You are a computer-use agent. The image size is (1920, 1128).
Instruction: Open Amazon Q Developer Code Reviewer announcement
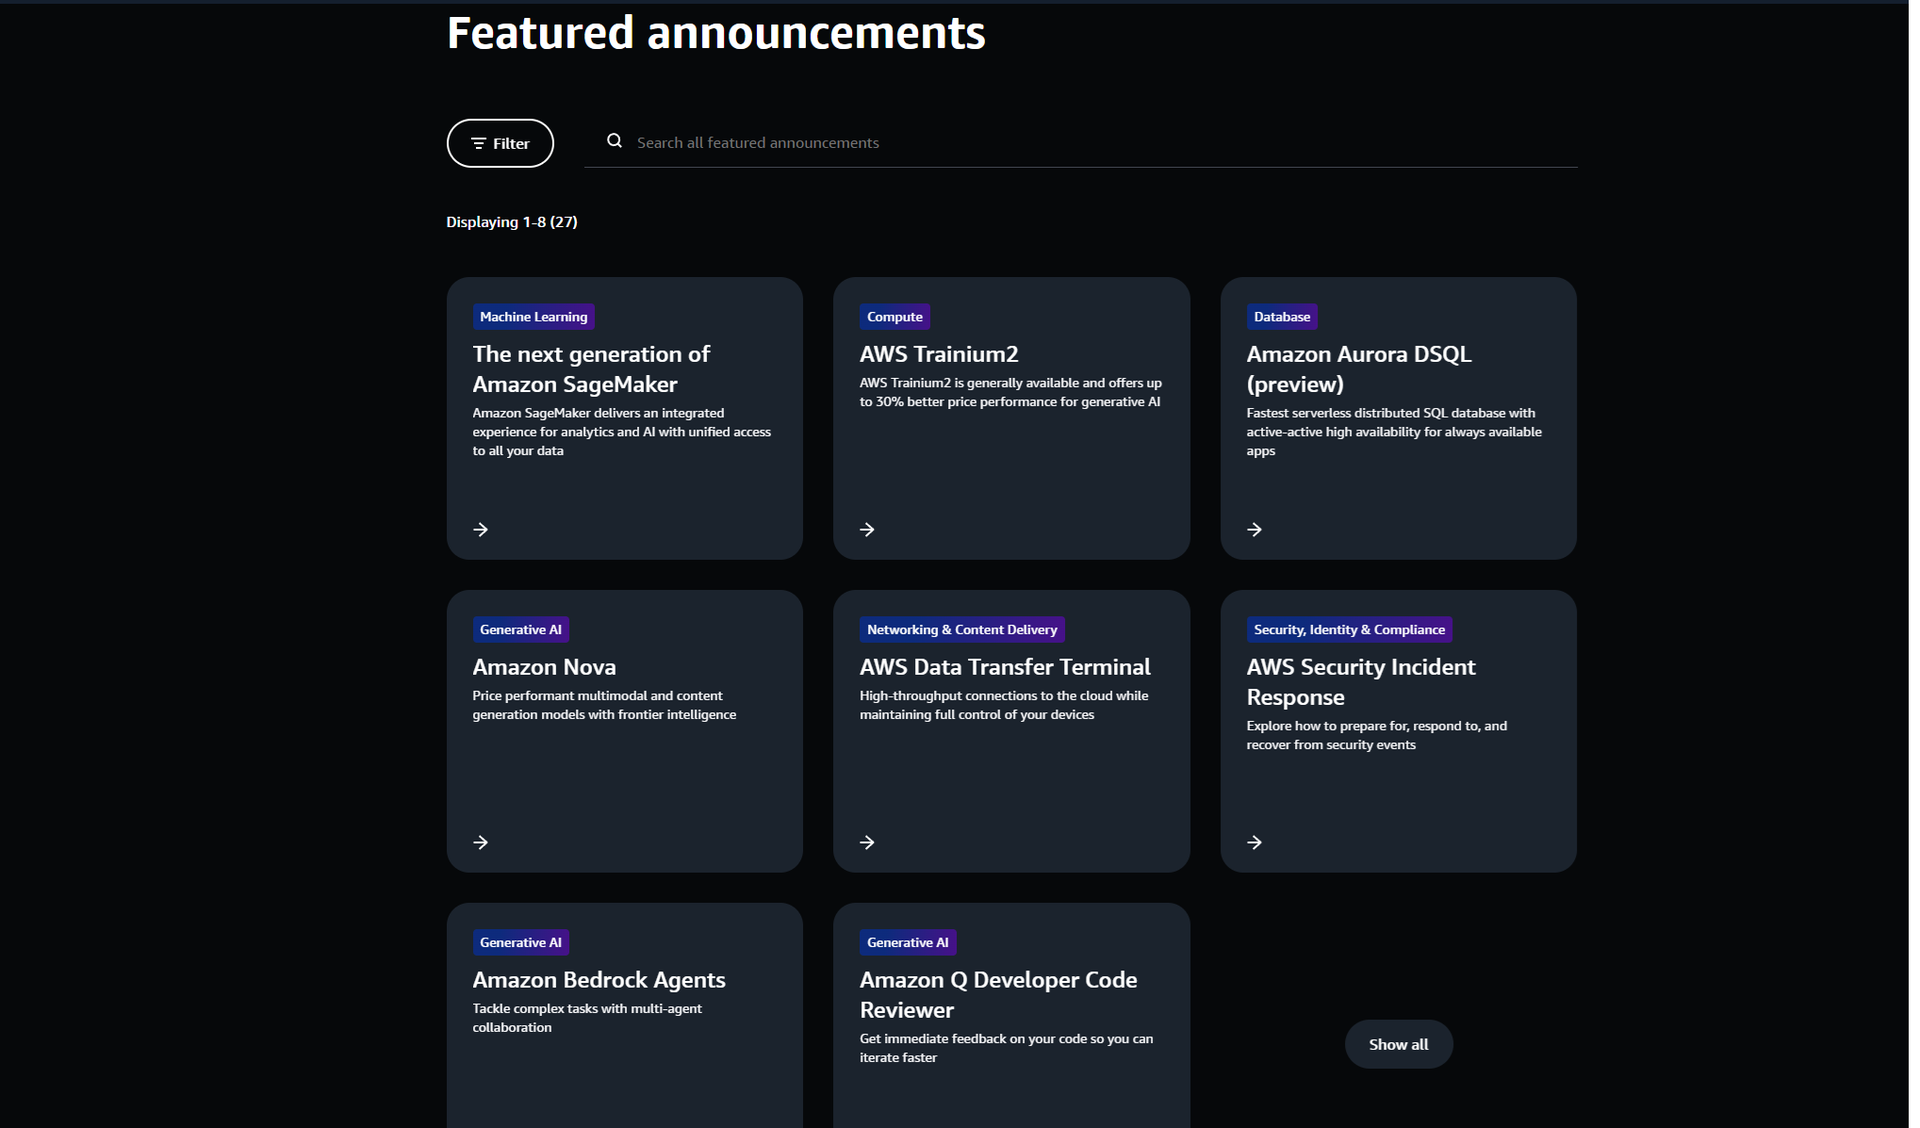tap(998, 994)
